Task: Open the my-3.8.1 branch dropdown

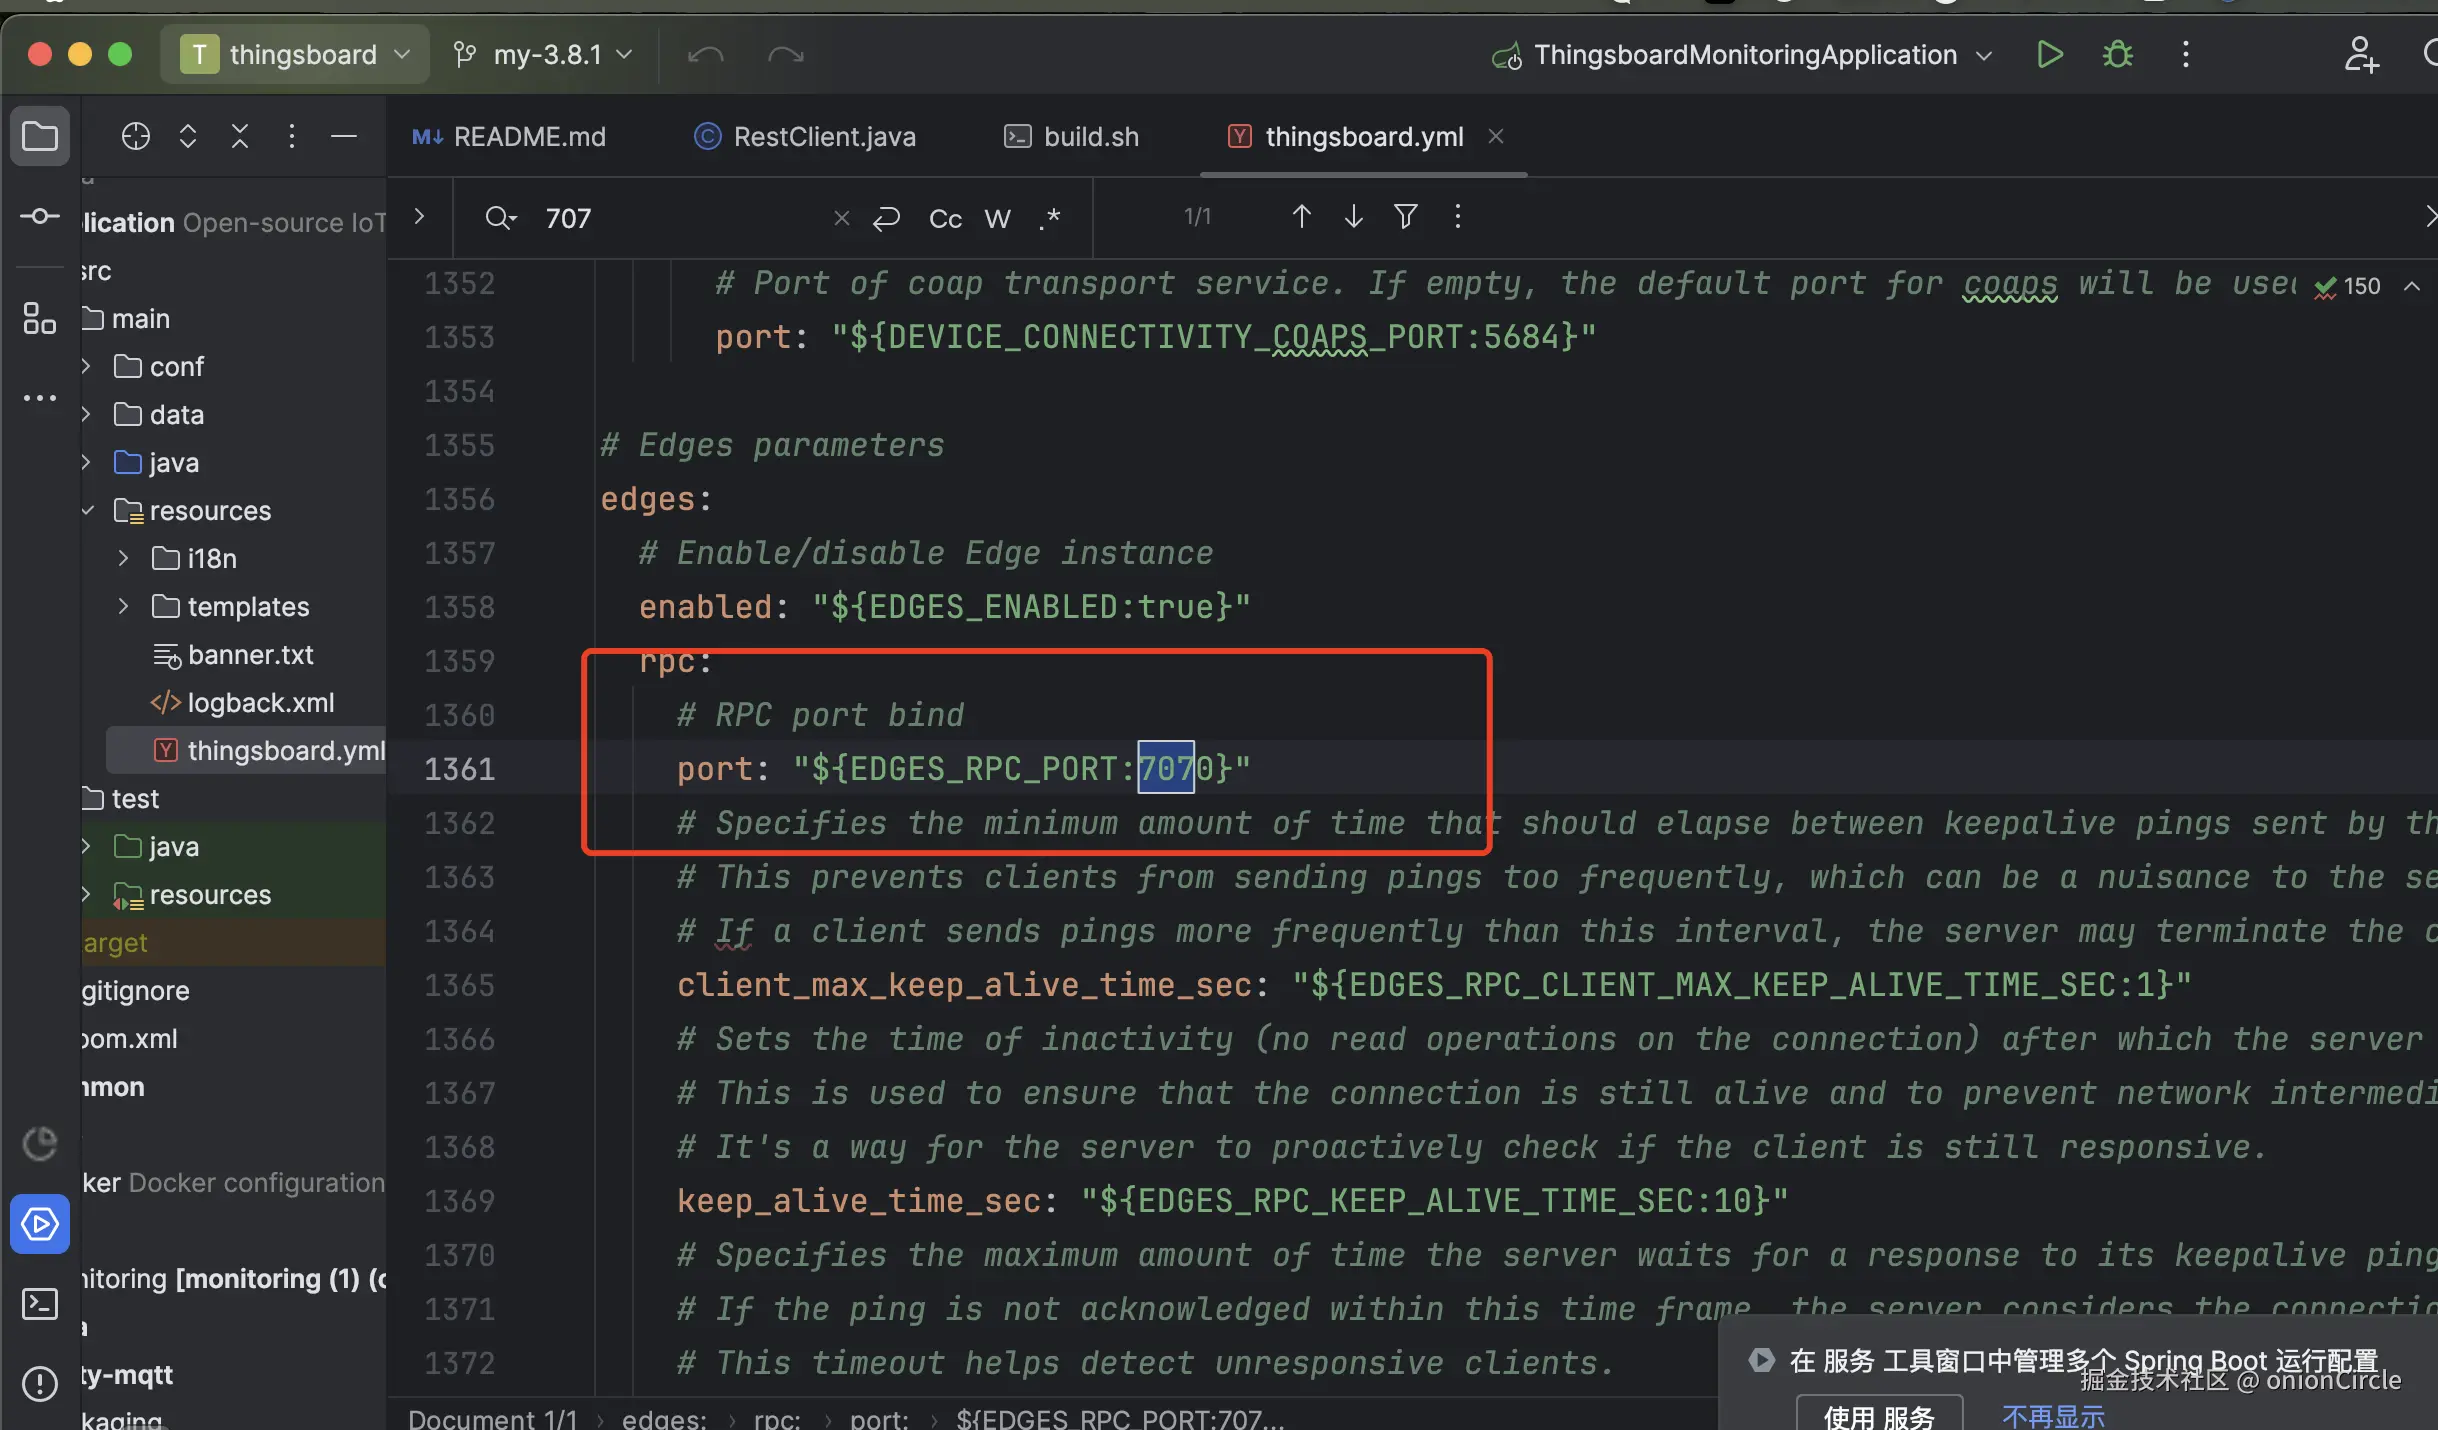Action: [545, 54]
